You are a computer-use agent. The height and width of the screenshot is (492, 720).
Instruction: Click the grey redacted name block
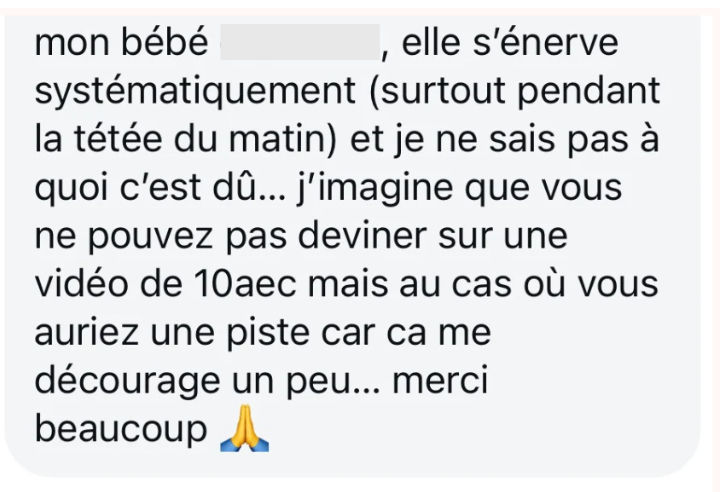pos(300,42)
